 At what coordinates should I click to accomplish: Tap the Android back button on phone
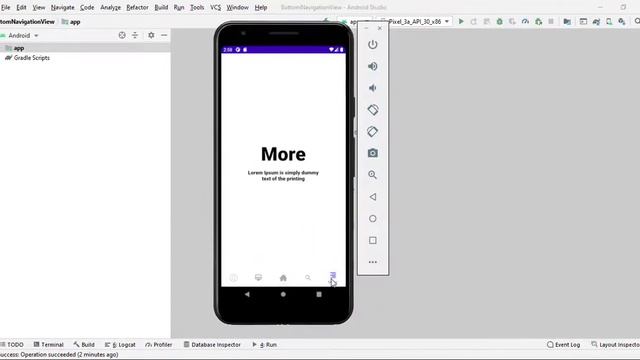(x=247, y=294)
